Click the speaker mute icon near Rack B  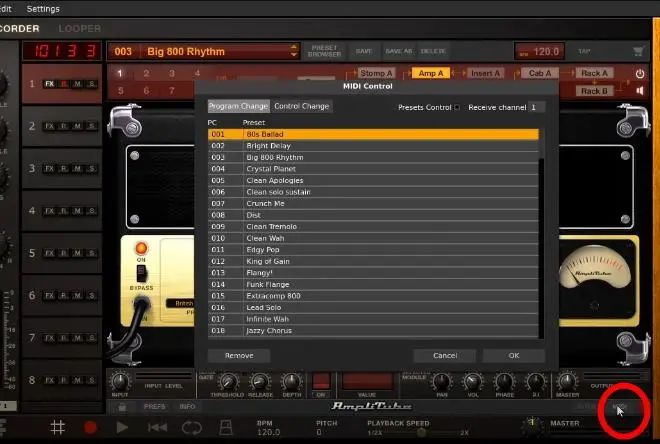(640, 91)
